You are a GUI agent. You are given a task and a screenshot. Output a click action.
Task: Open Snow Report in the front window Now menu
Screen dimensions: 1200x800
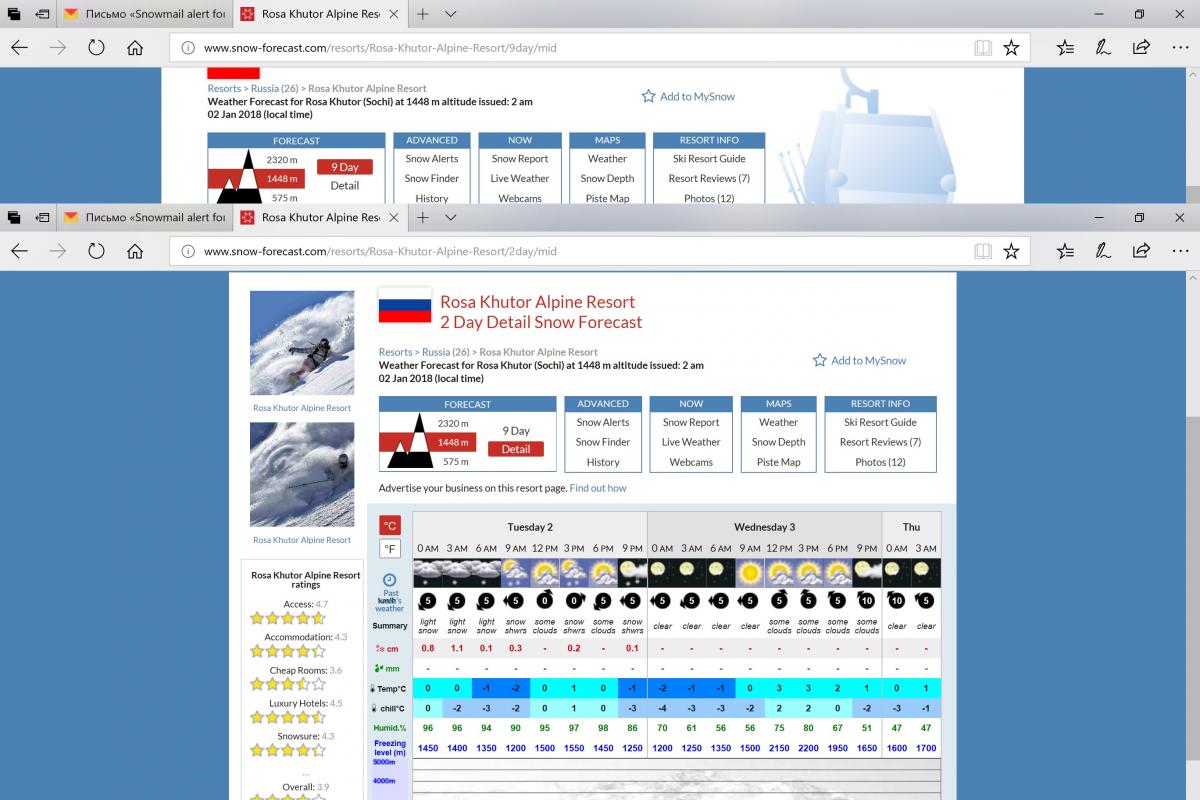pyautogui.click(x=691, y=422)
